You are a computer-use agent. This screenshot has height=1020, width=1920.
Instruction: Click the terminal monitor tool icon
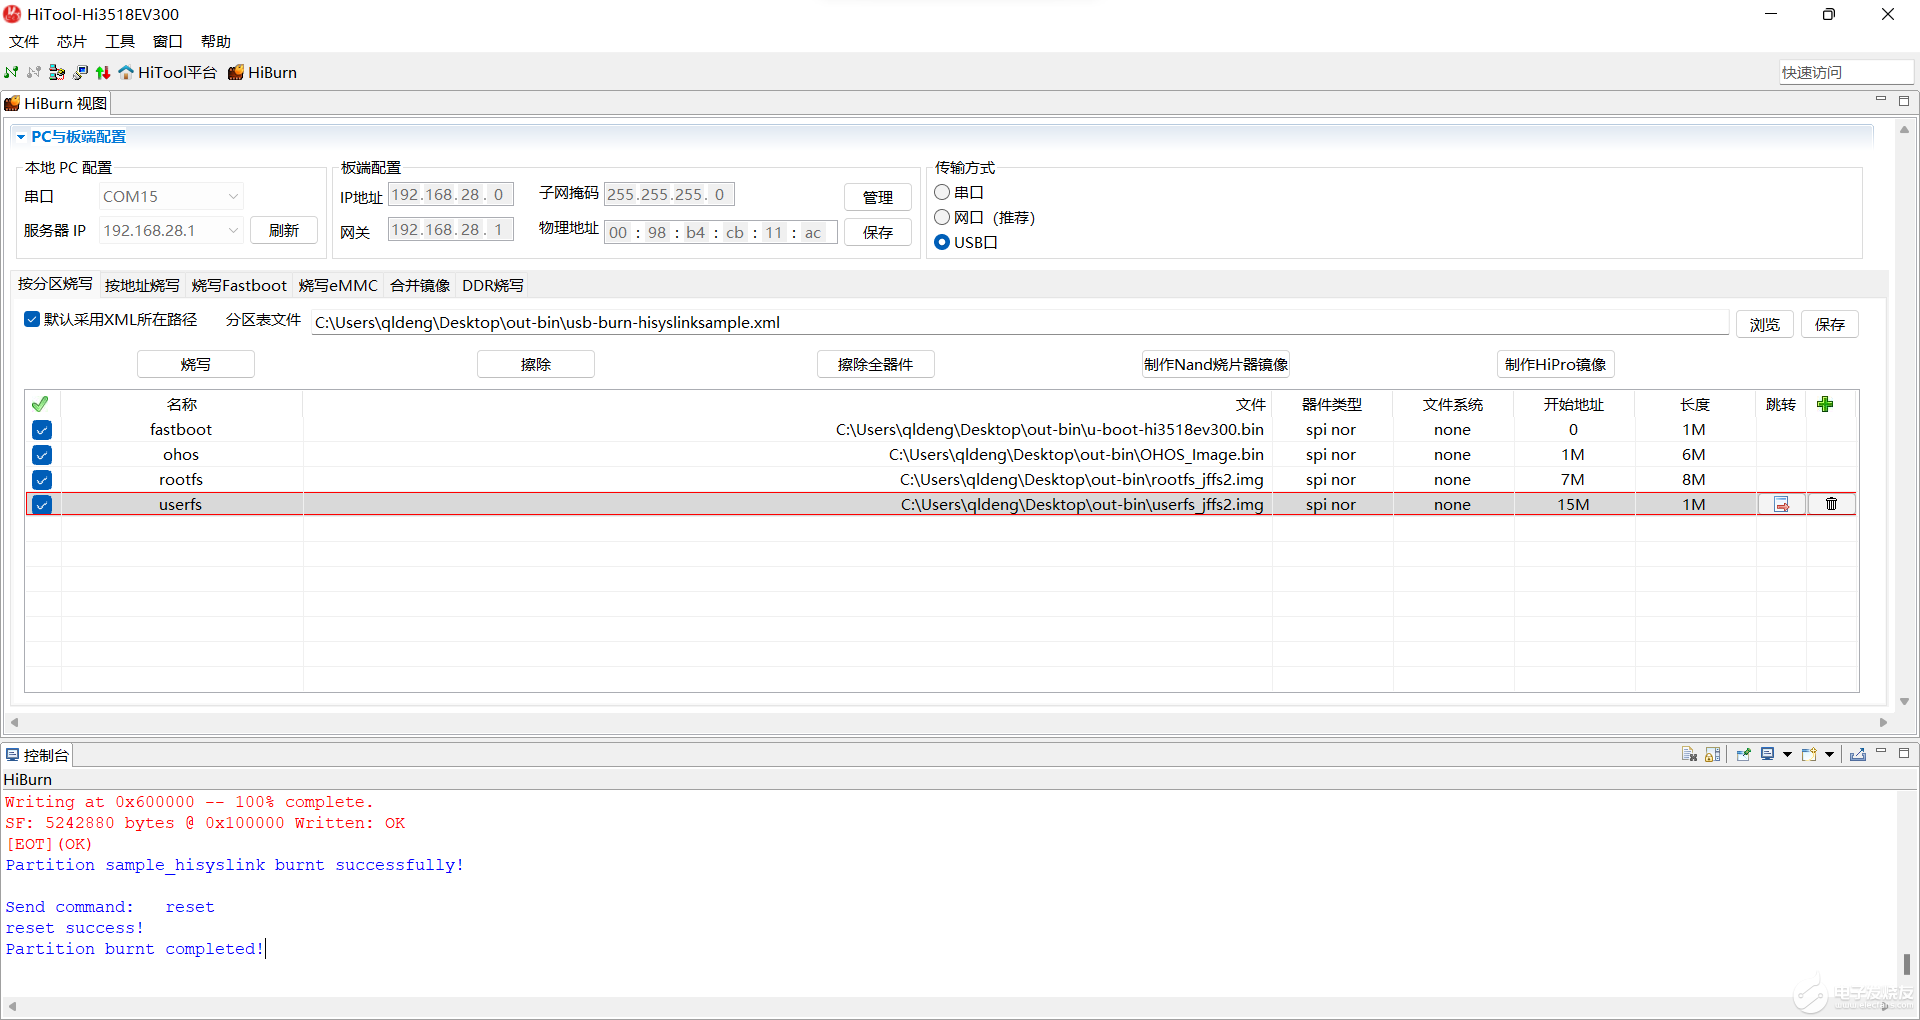click(80, 72)
